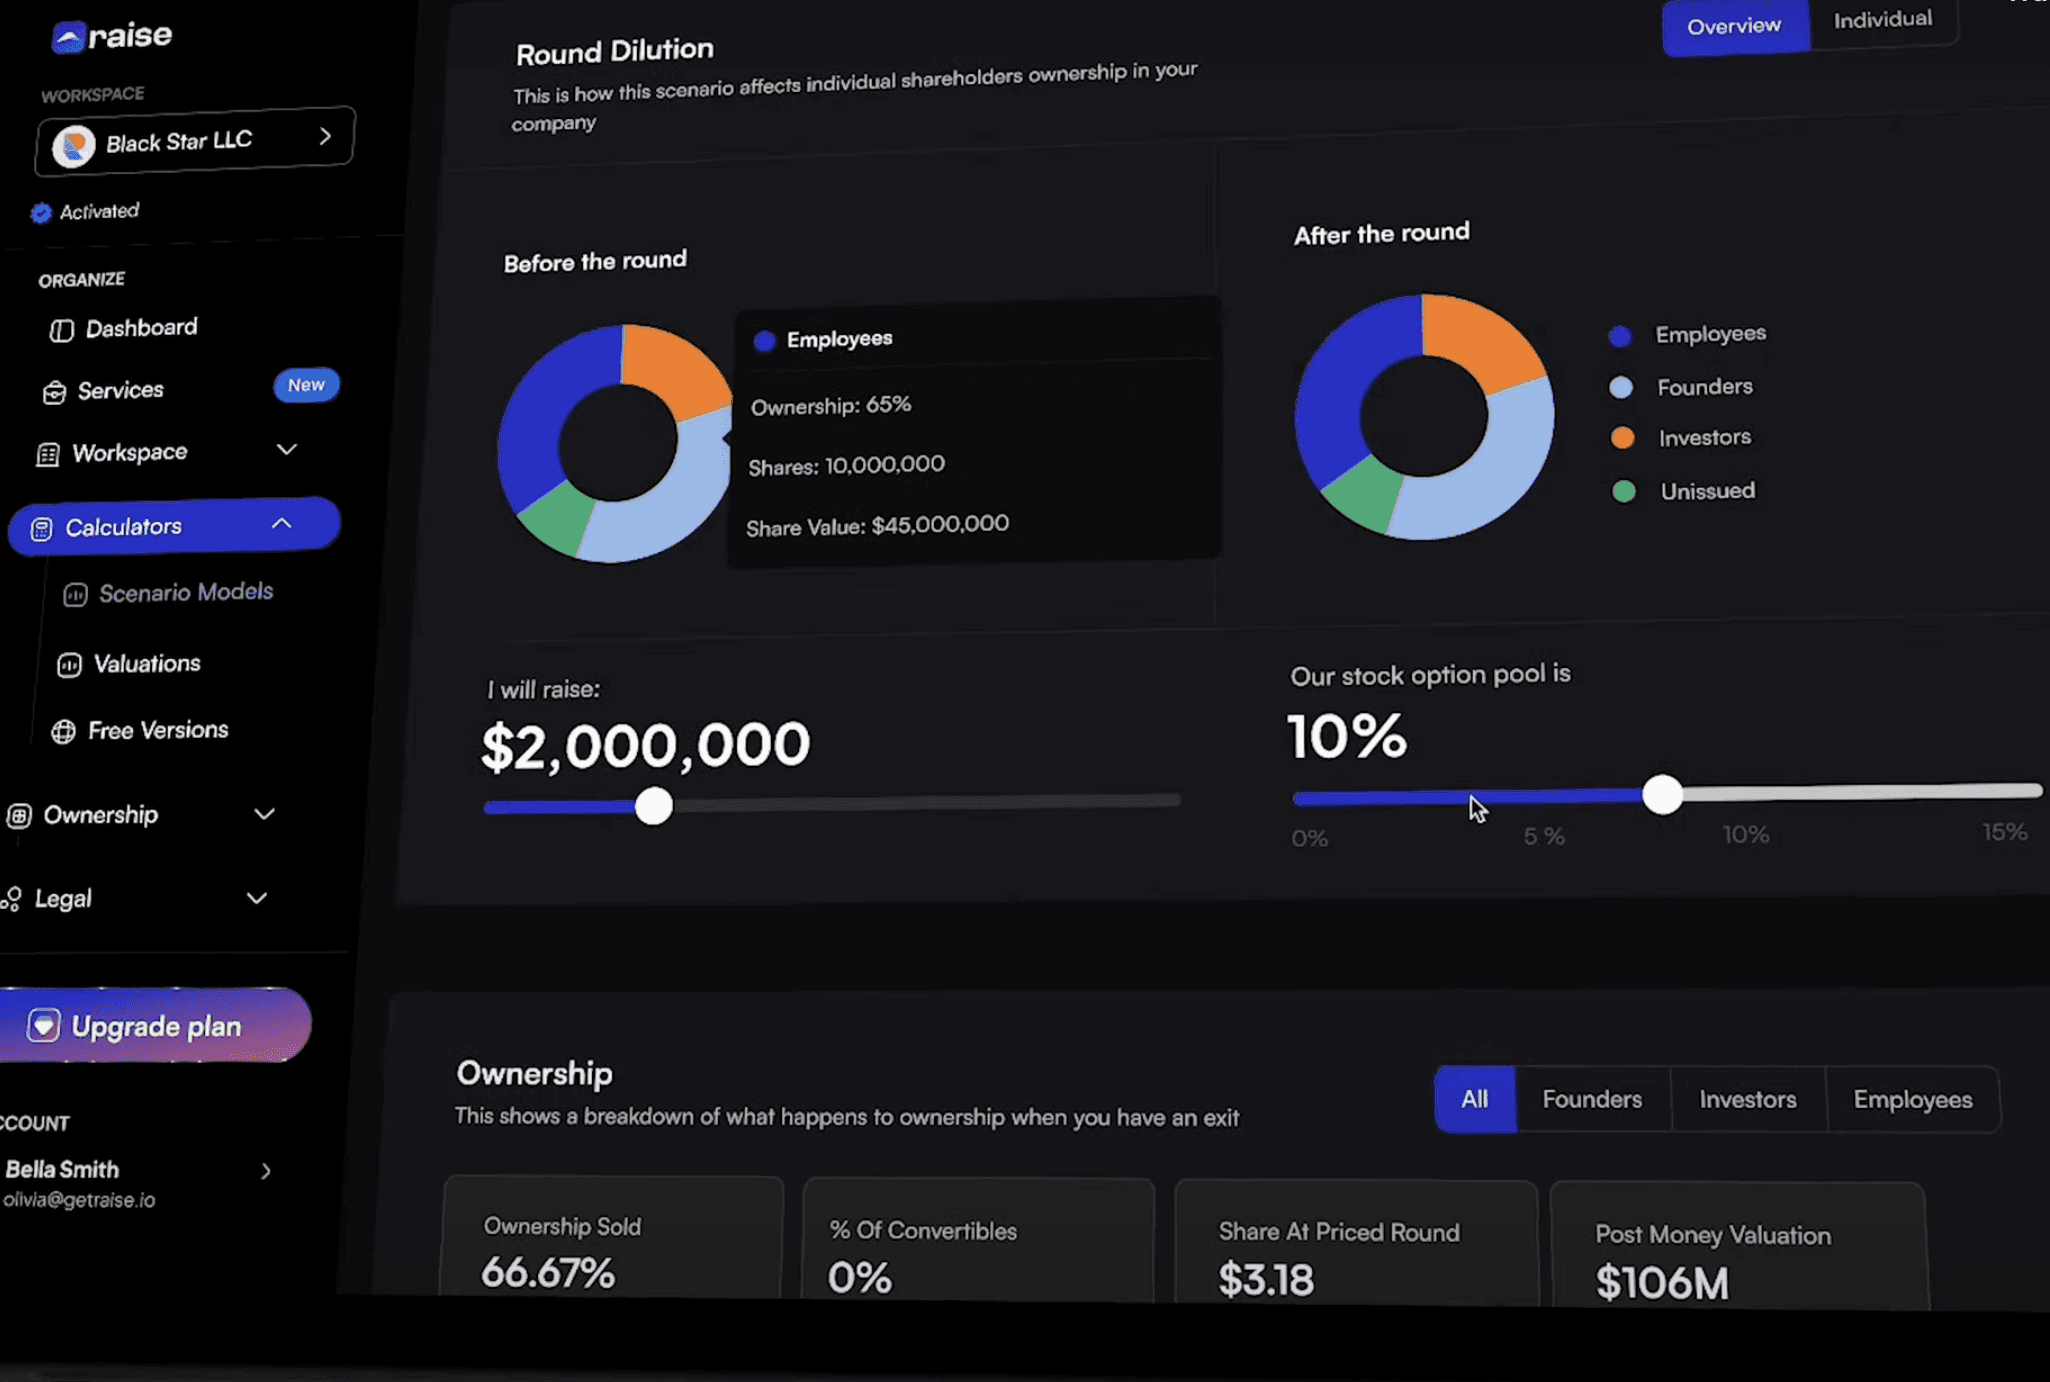The height and width of the screenshot is (1382, 2050).
Task: Drag the fundraising amount slider
Action: tap(652, 802)
